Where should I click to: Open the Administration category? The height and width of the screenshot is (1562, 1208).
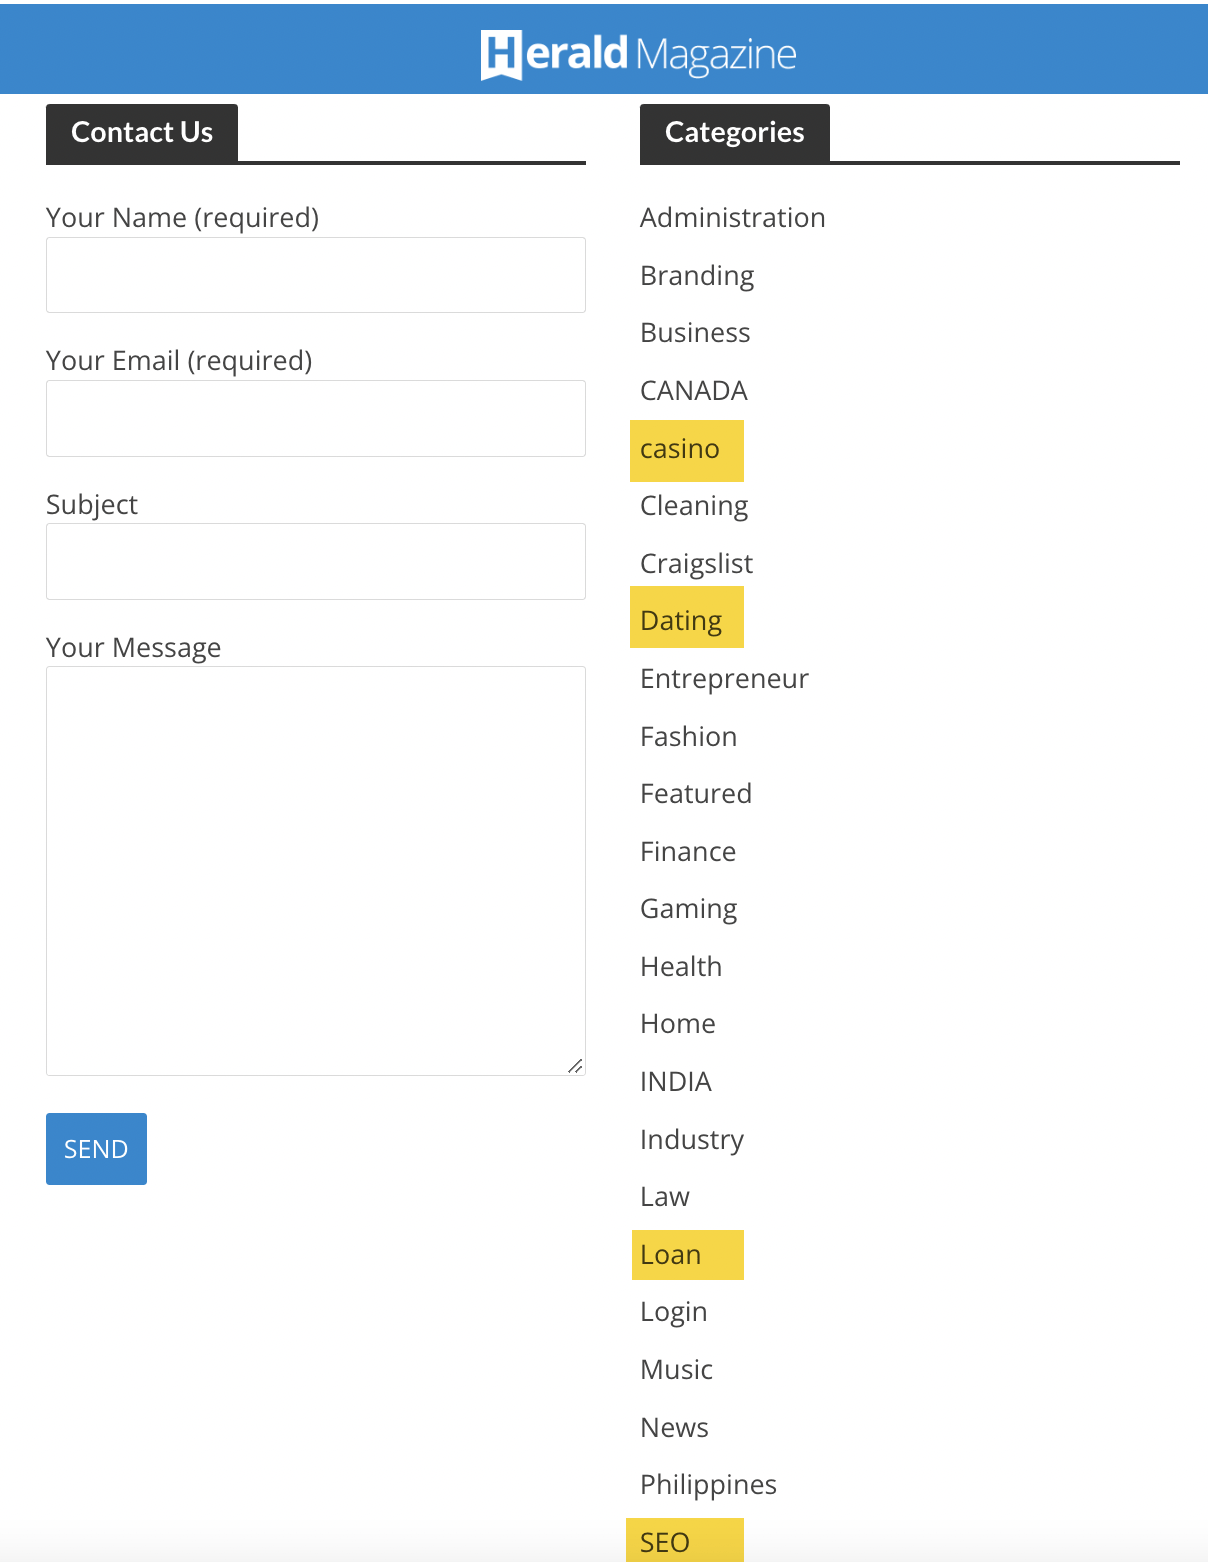click(x=732, y=218)
